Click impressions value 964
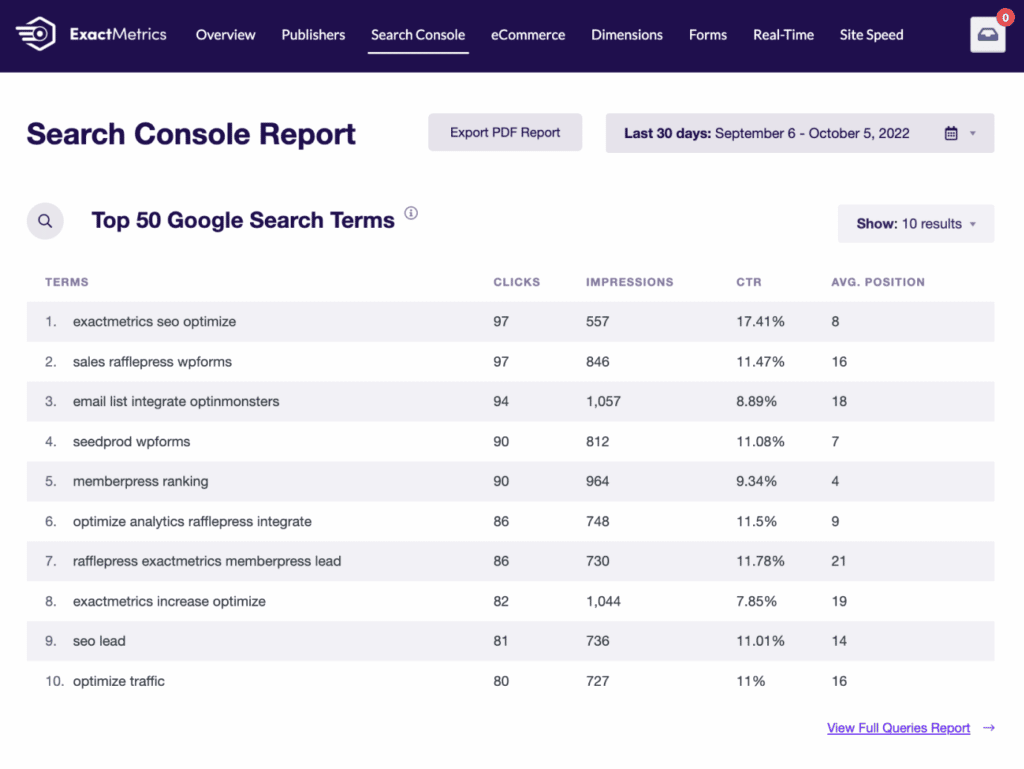This screenshot has width=1024, height=769. tap(598, 481)
